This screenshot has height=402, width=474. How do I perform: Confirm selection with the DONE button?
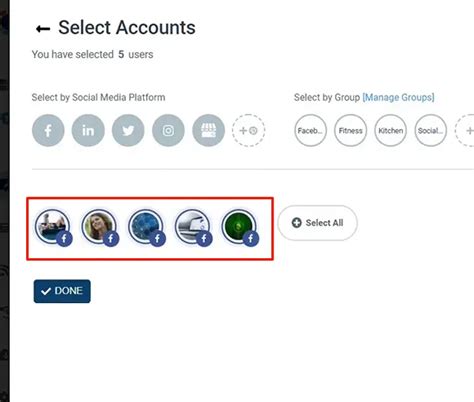(62, 291)
